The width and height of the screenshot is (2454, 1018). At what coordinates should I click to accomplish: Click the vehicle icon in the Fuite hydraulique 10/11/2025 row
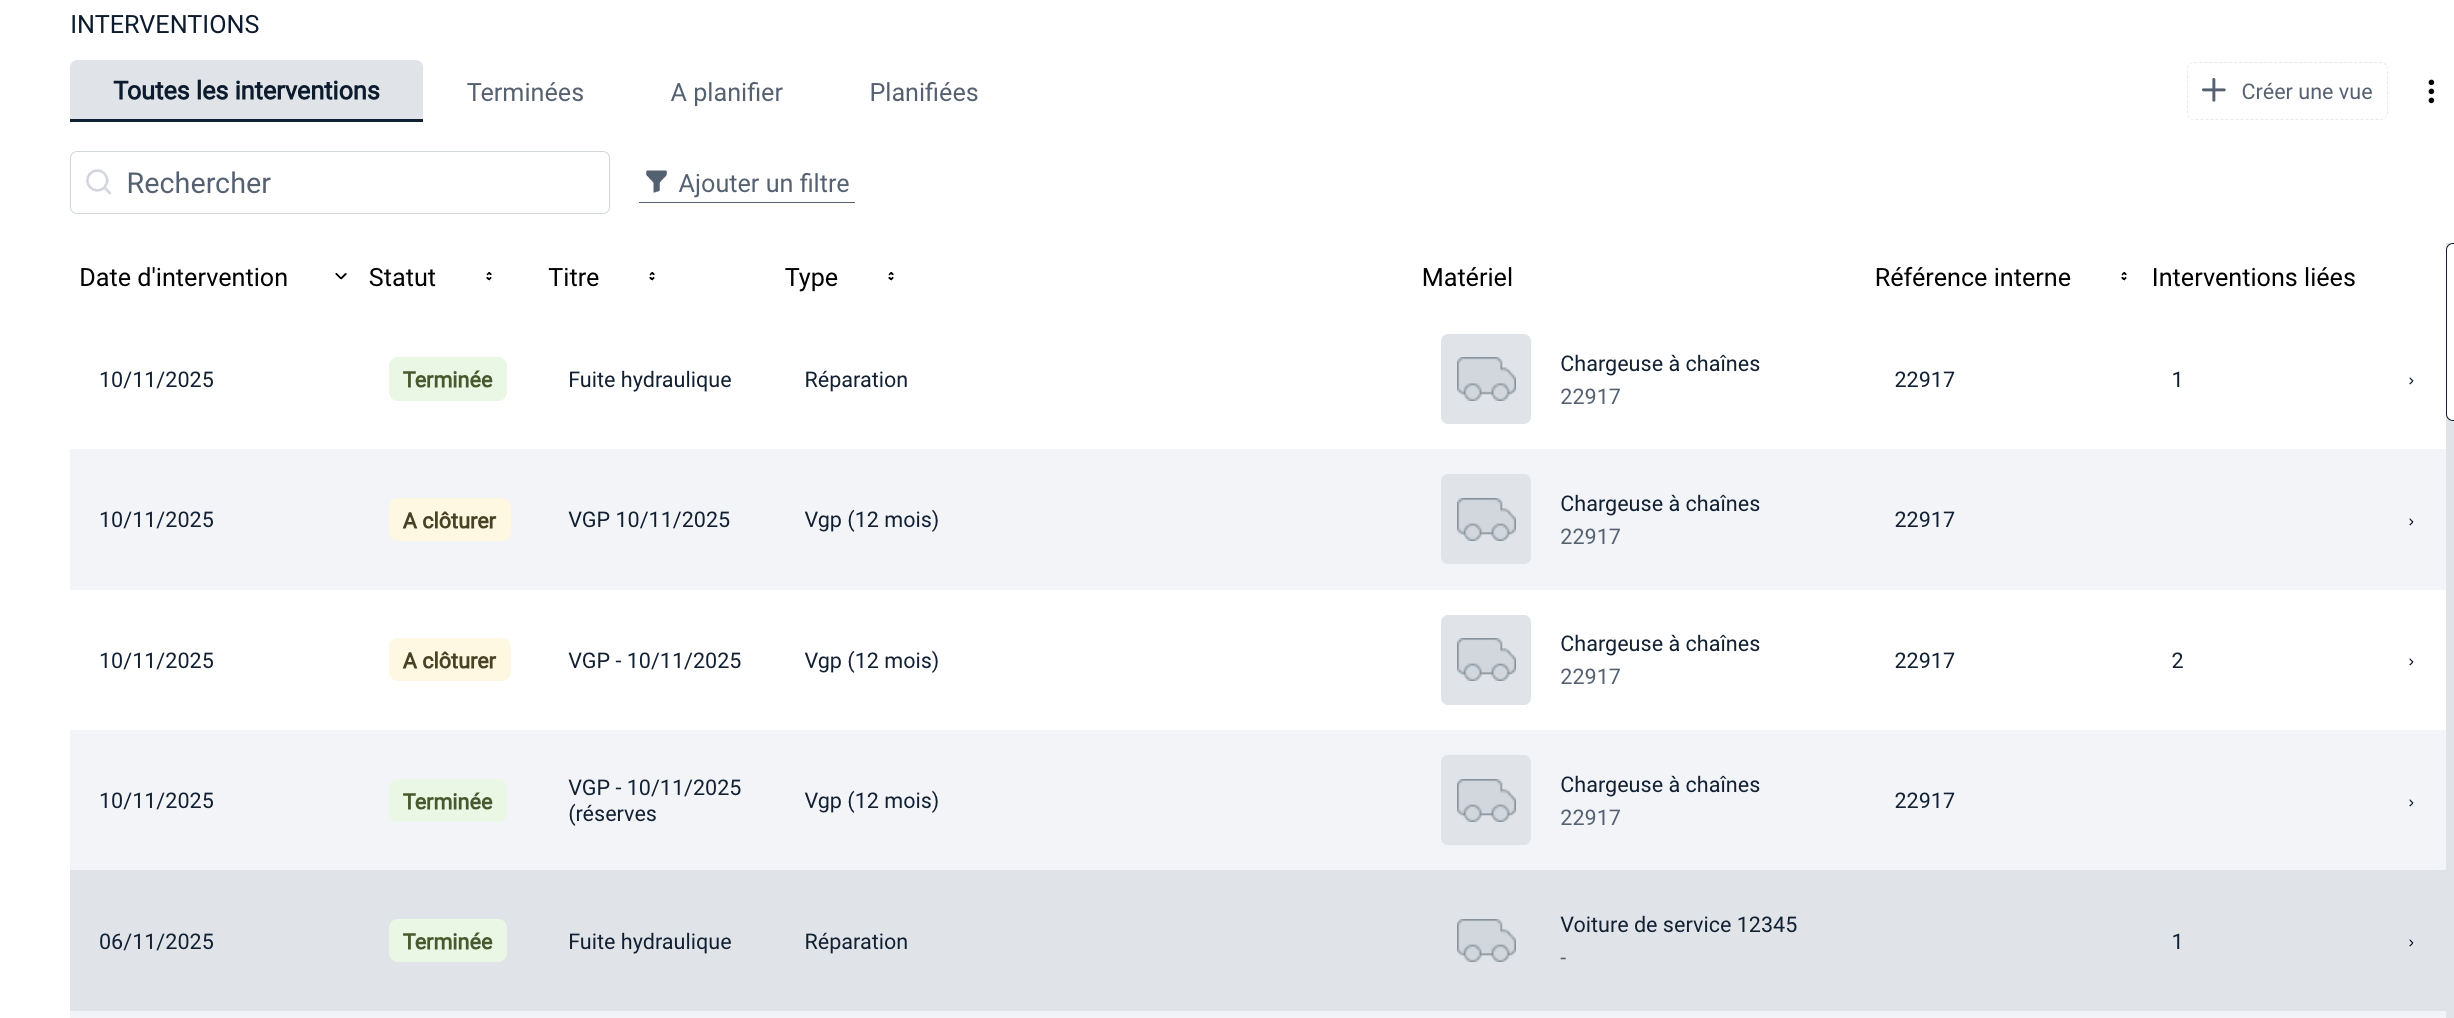[1485, 379]
